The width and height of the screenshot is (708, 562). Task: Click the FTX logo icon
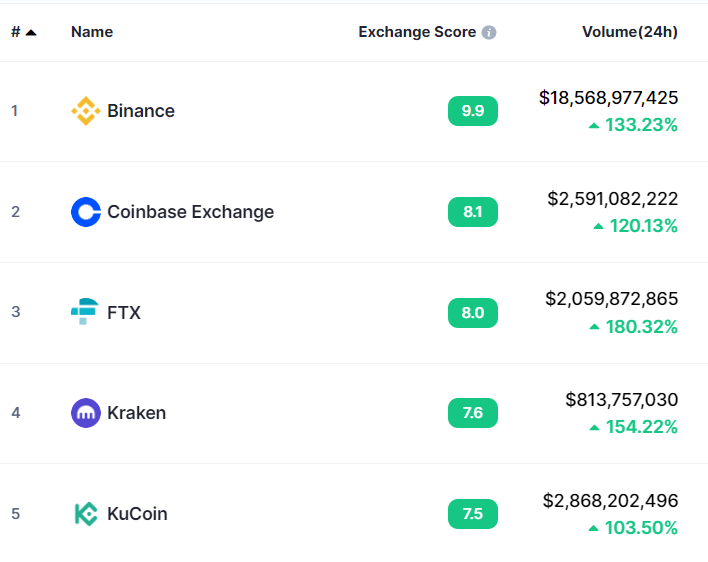tap(85, 311)
